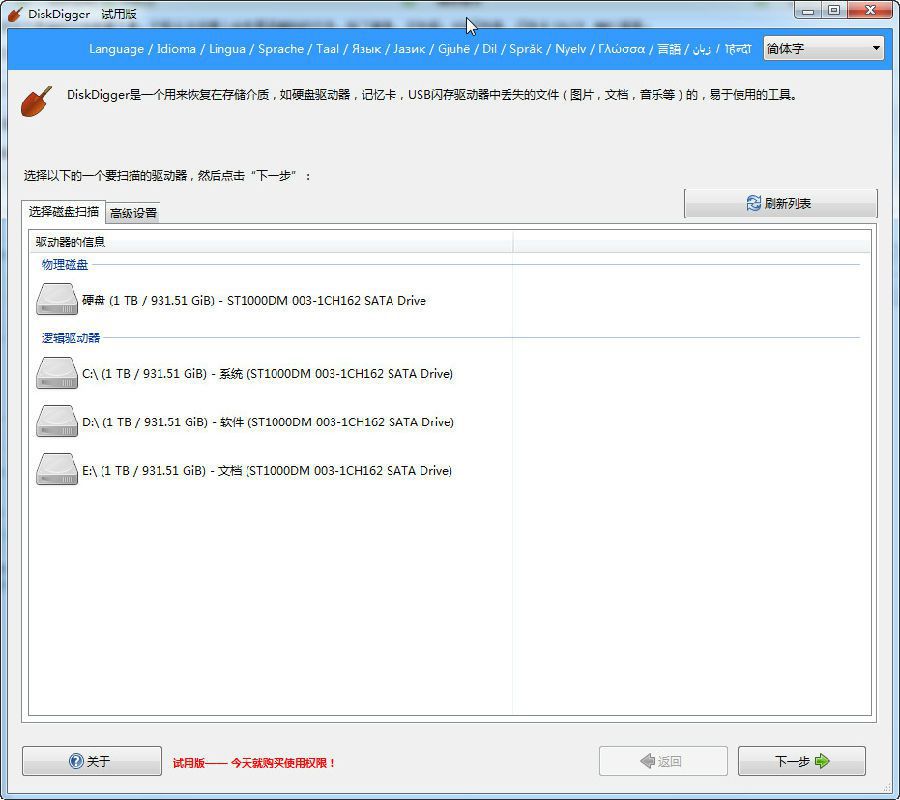900x800 pixels.
Task: Click the 返回 back button
Action: point(663,761)
